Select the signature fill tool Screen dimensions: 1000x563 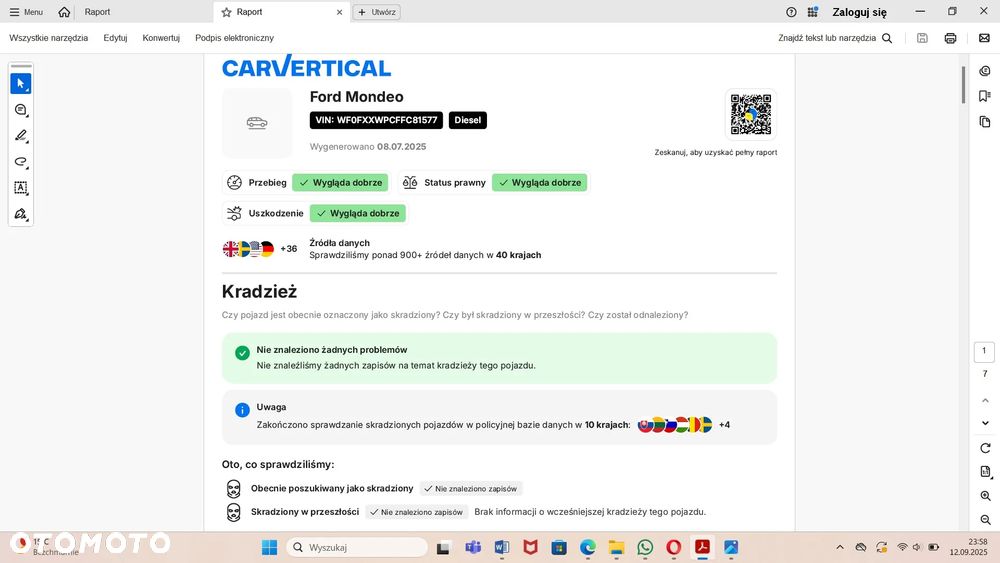point(21,214)
